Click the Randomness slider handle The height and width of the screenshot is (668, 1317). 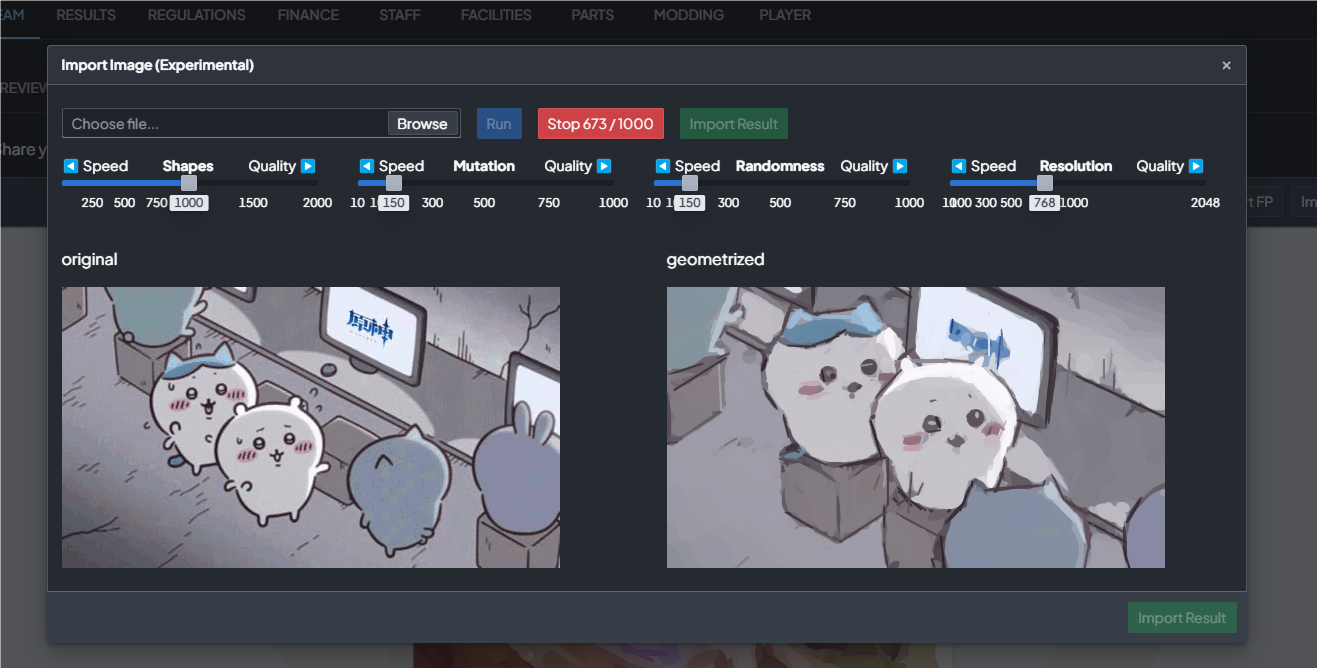click(690, 183)
